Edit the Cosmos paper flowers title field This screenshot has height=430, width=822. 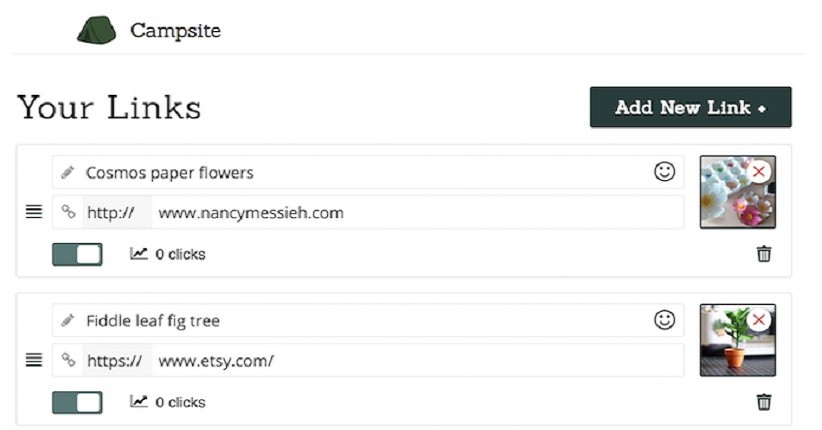[360, 172]
